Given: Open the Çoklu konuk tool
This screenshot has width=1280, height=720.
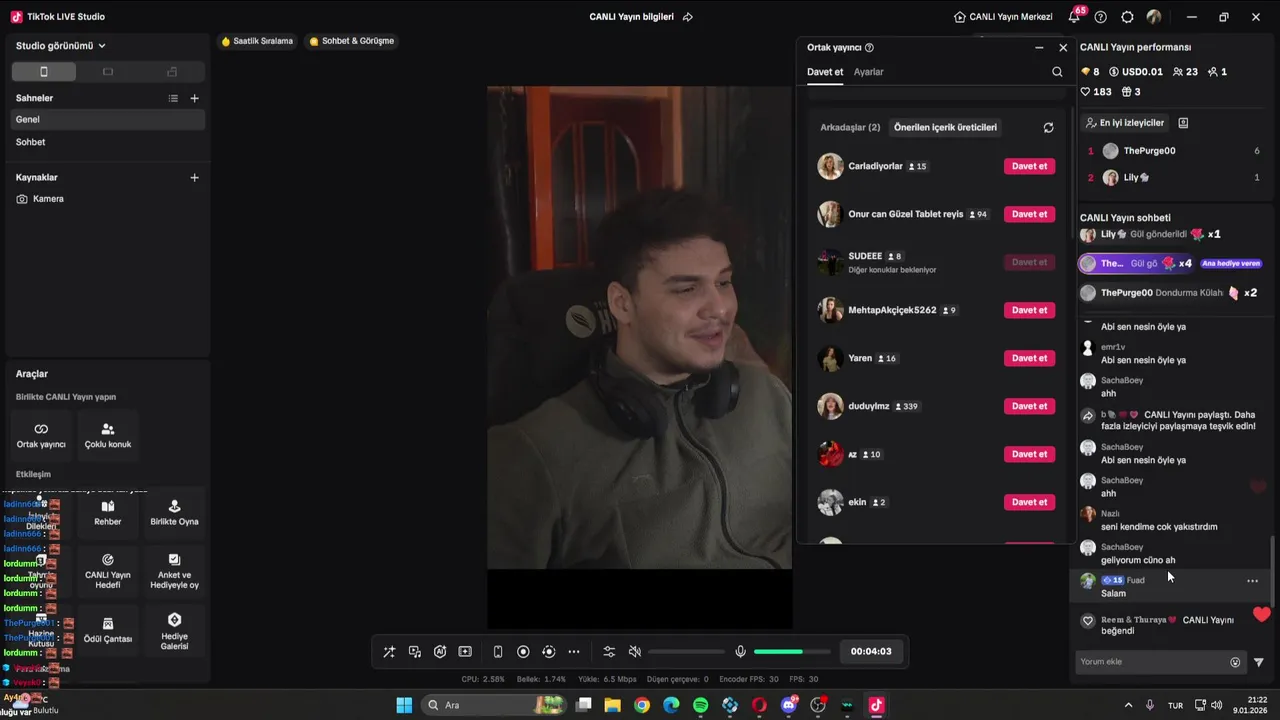Looking at the screenshot, I should [108, 436].
